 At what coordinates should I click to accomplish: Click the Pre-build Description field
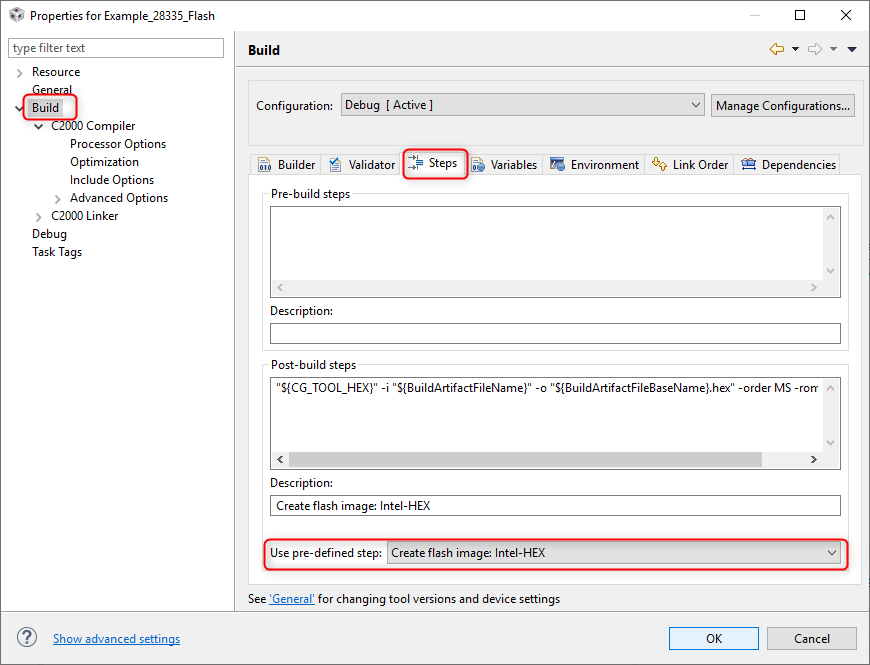(555, 333)
